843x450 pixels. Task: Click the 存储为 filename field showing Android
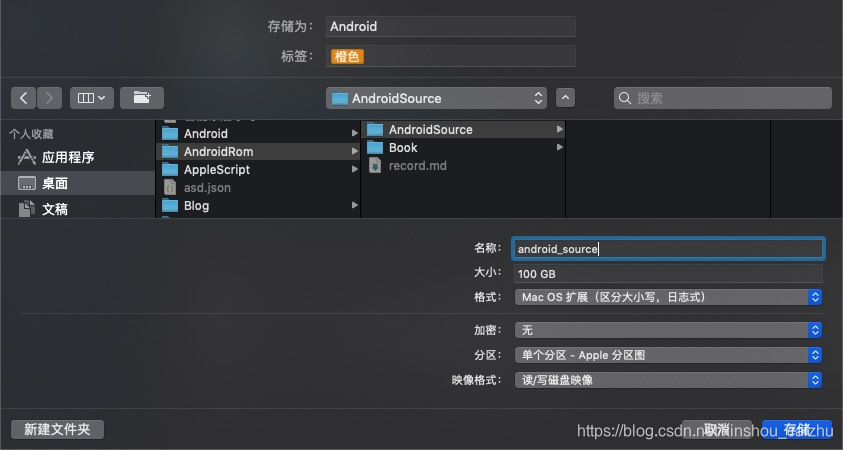click(x=451, y=26)
